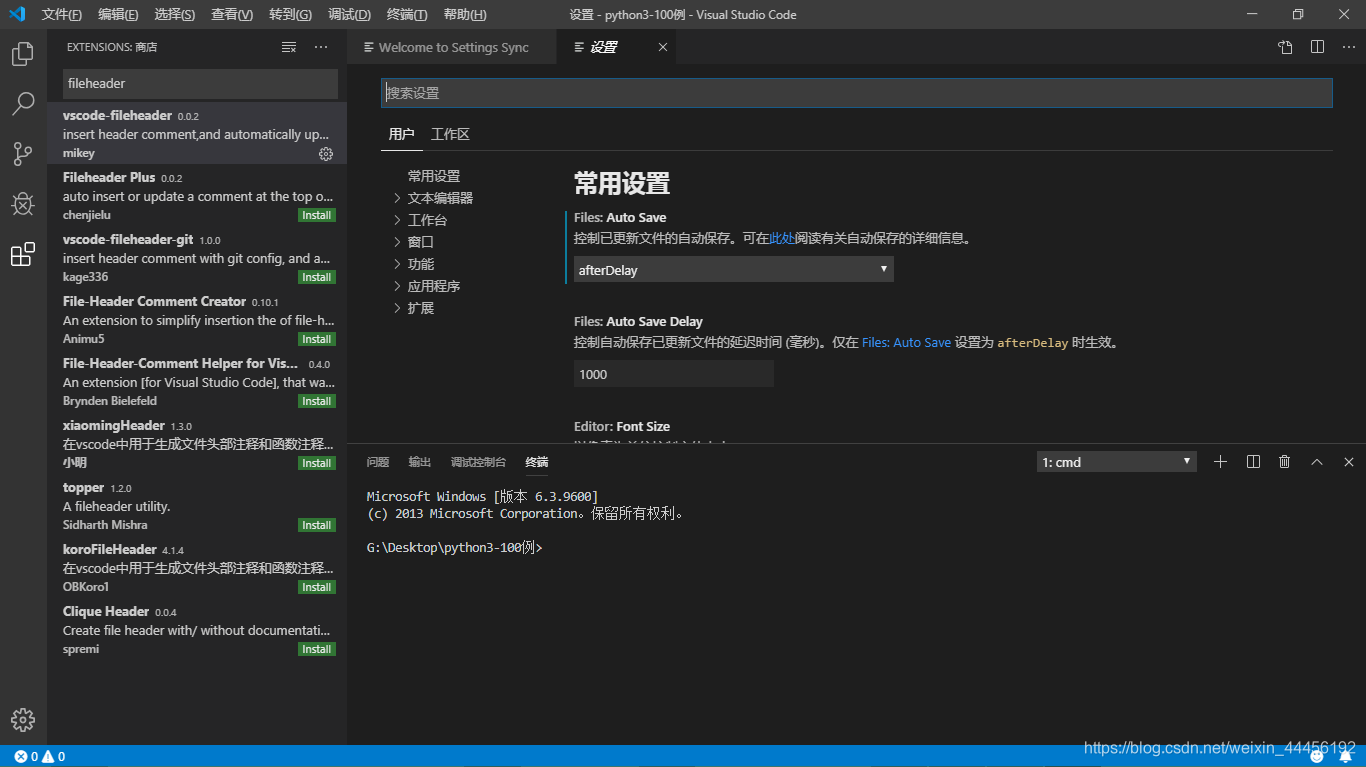This screenshot has height=767, width=1366.
Task: Switch to the 调试控制台 panel tab
Action: [x=478, y=462]
